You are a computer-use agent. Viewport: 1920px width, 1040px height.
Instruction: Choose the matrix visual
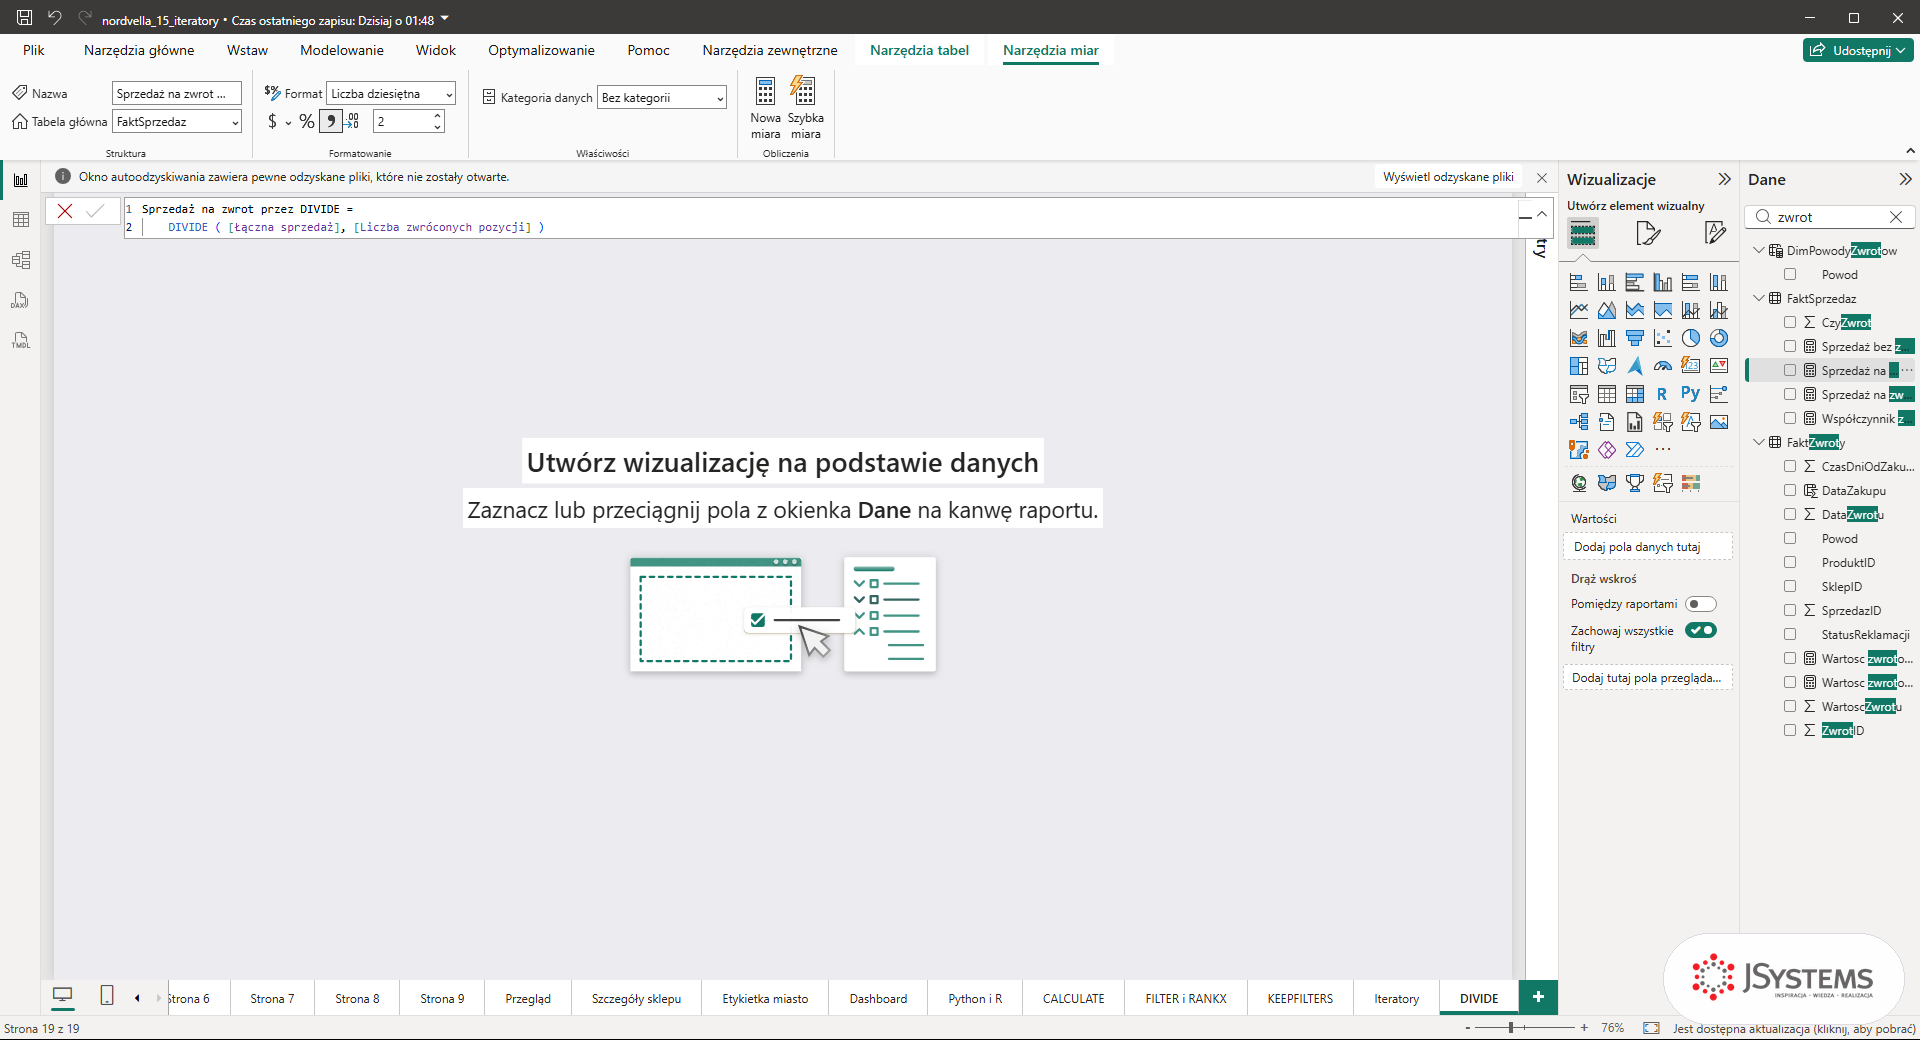point(1634,394)
